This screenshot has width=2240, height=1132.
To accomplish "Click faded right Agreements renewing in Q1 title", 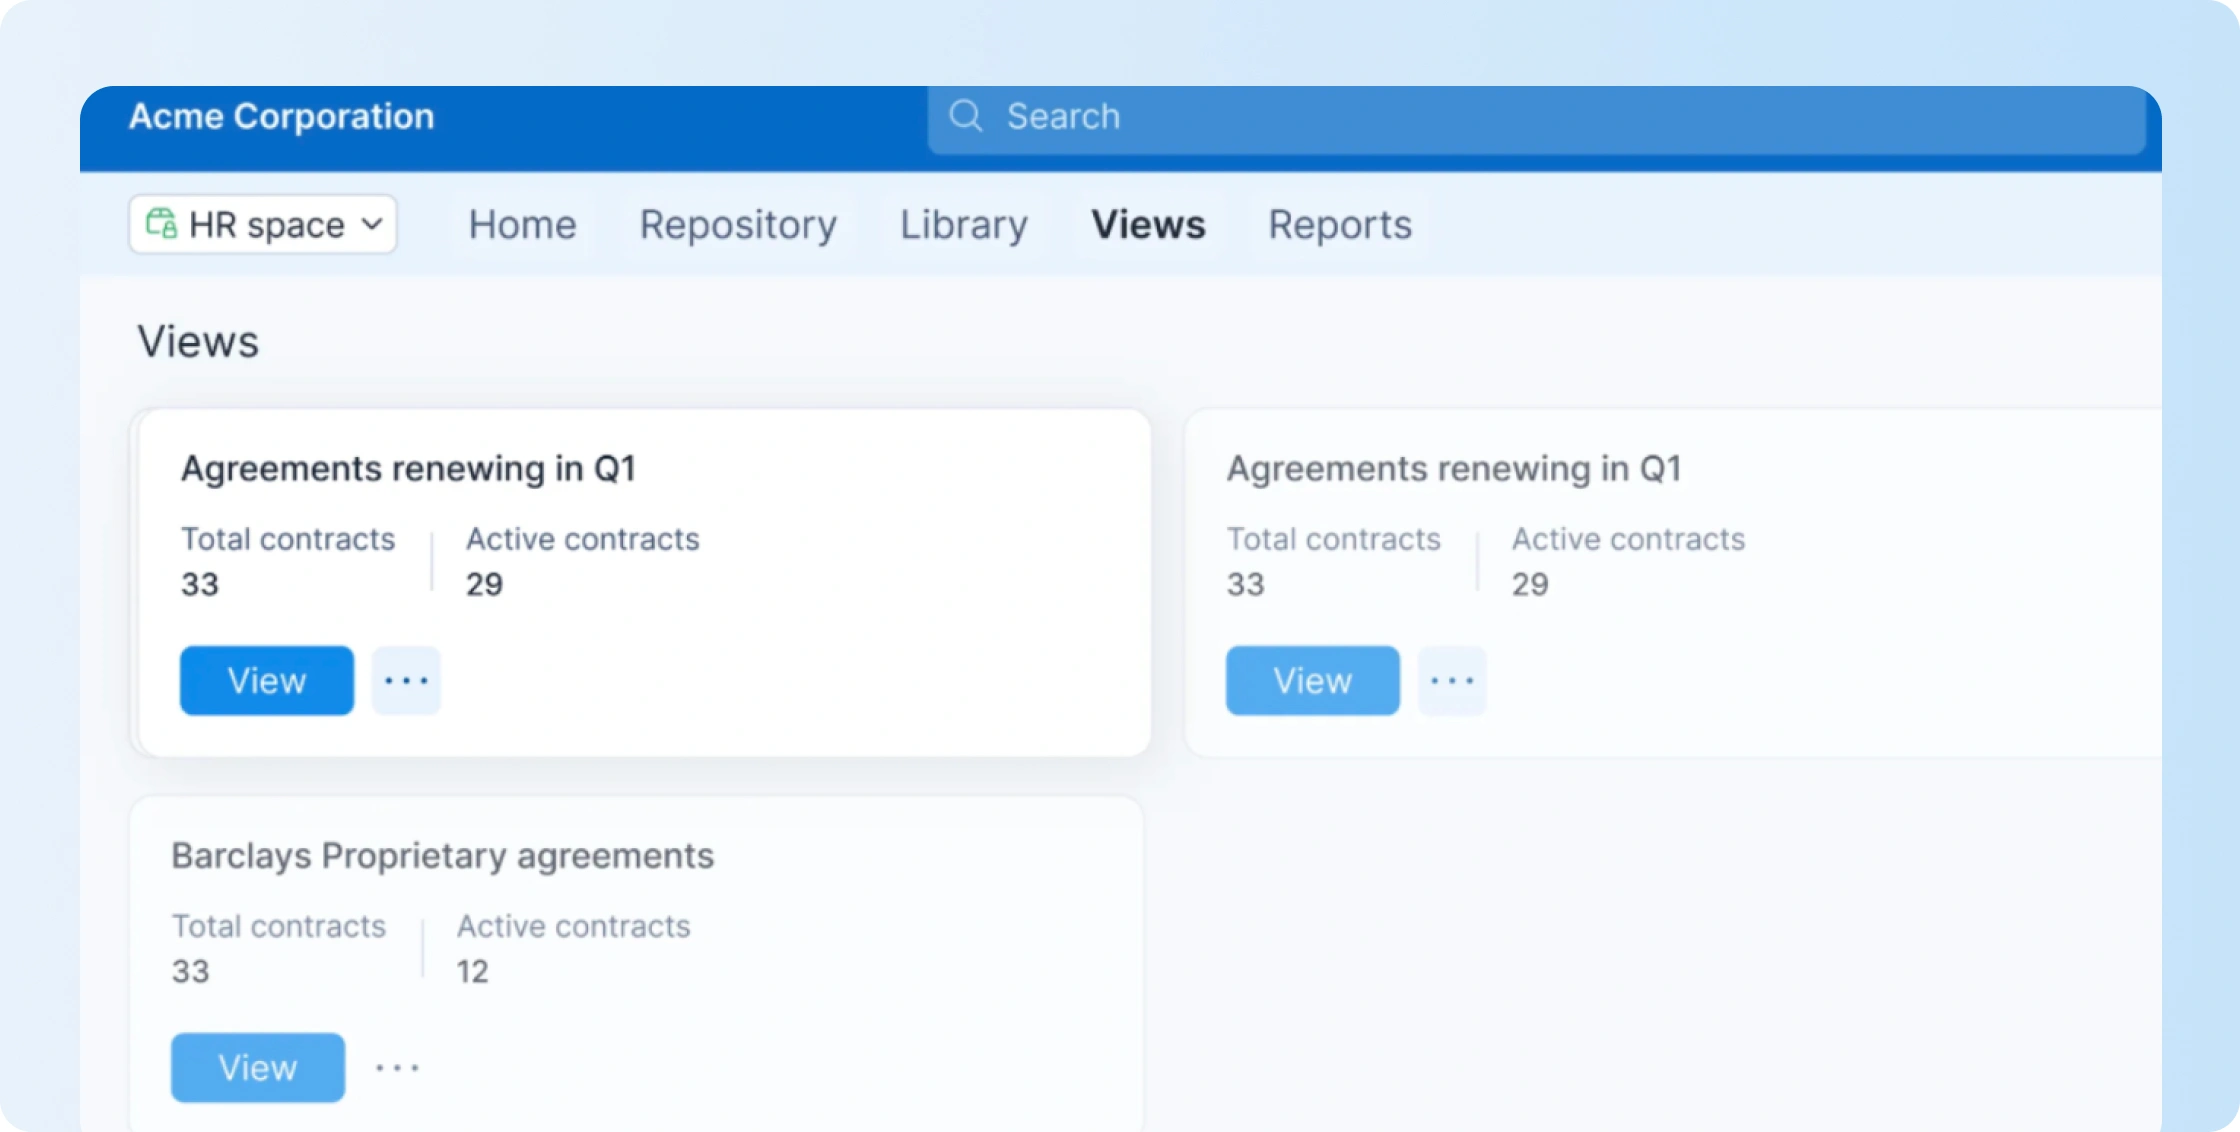I will (1454, 468).
